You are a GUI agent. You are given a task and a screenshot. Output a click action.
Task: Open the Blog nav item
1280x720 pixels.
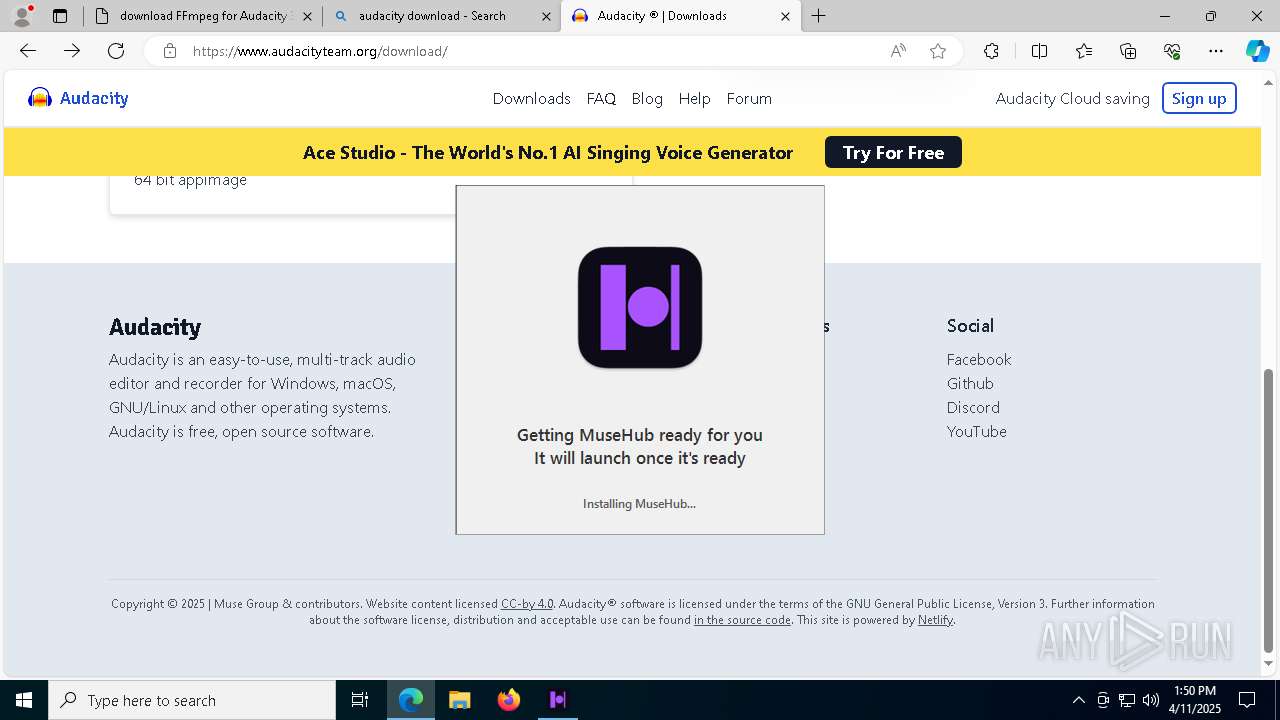point(647,98)
